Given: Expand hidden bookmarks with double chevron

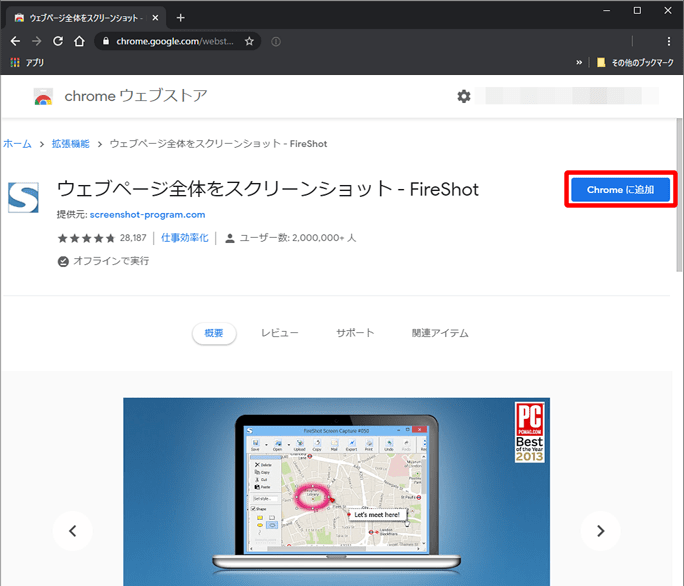Looking at the screenshot, I should (579, 62).
